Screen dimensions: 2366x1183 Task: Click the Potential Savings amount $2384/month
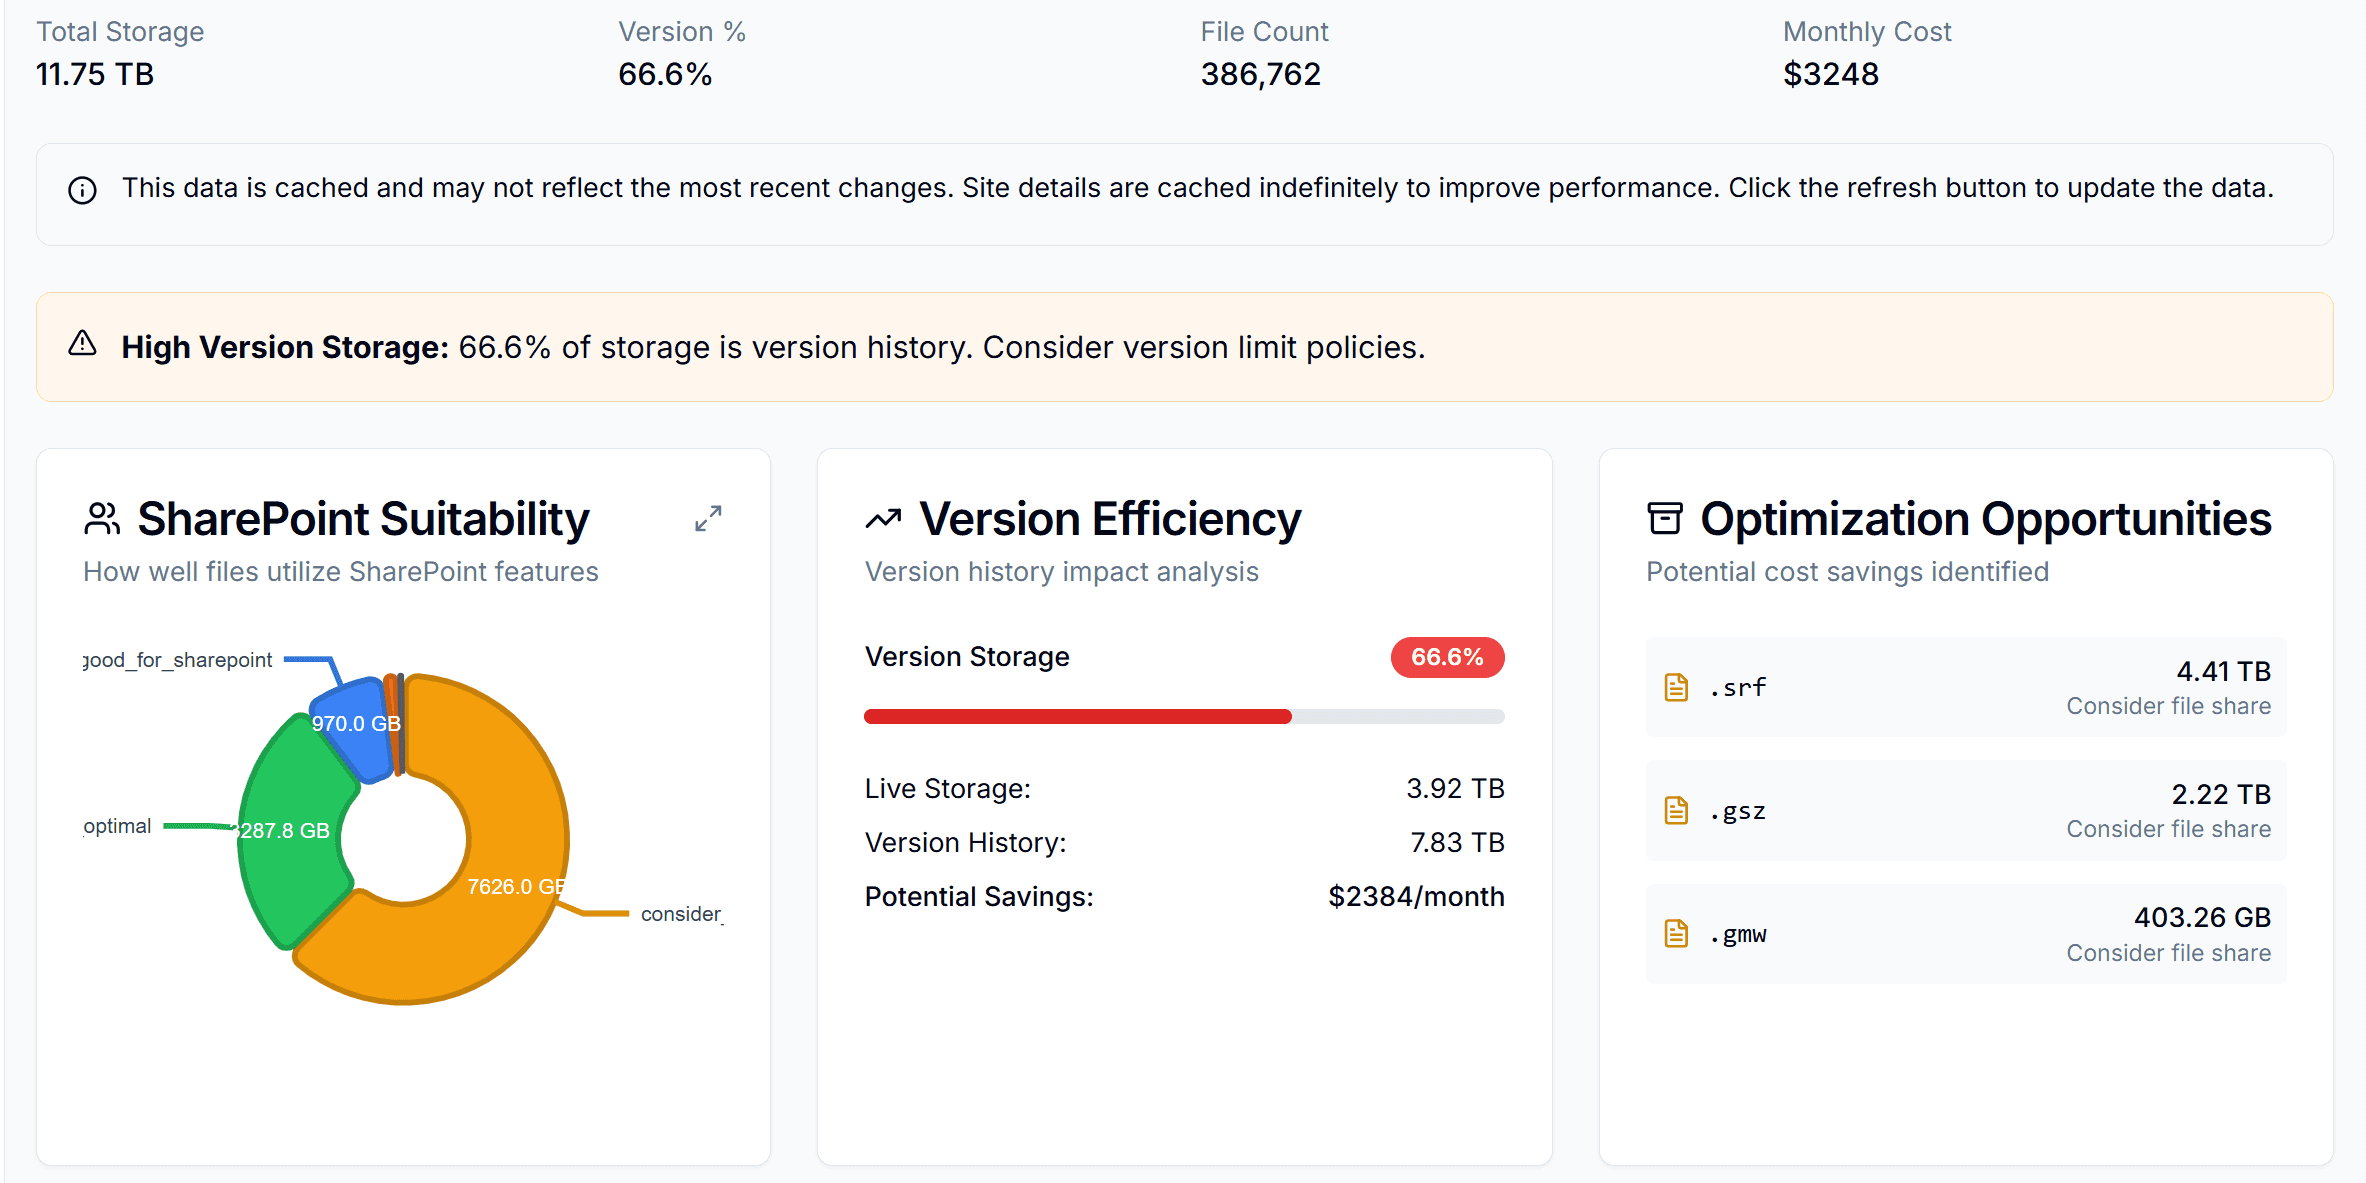1416,896
